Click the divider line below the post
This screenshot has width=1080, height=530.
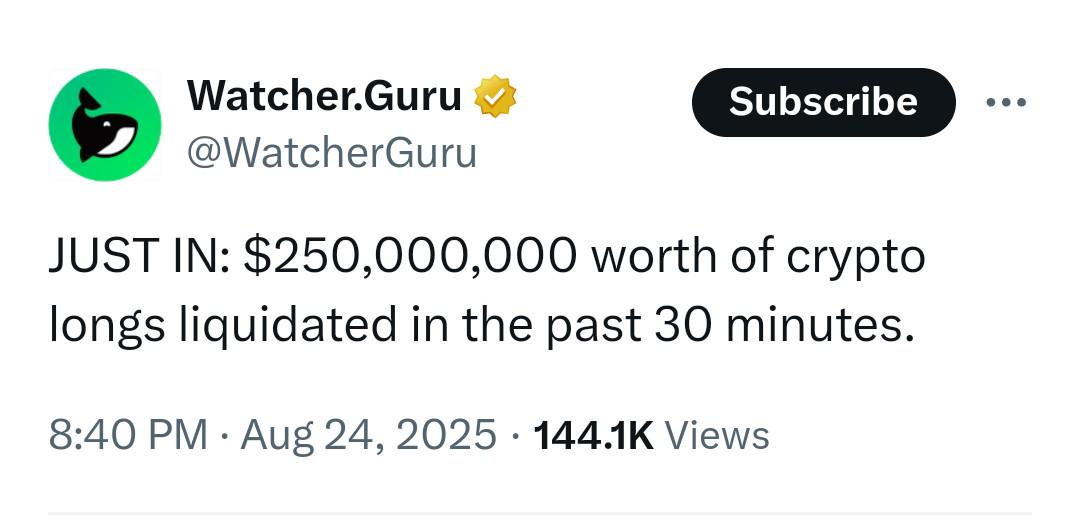click(x=539, y=513)
